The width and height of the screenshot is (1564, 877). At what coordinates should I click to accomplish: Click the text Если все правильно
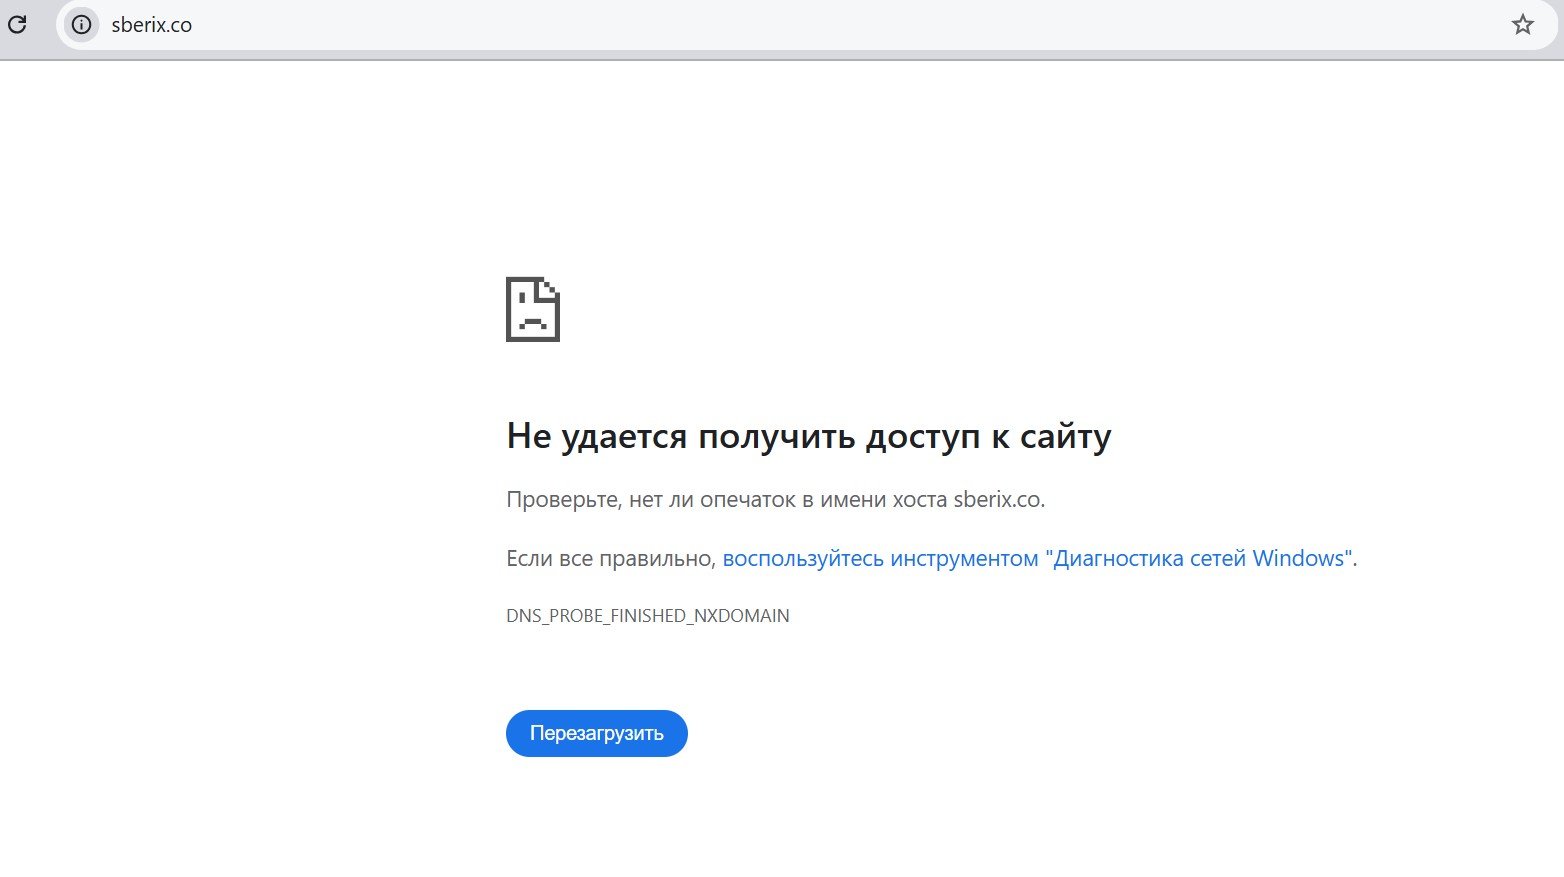611,559
